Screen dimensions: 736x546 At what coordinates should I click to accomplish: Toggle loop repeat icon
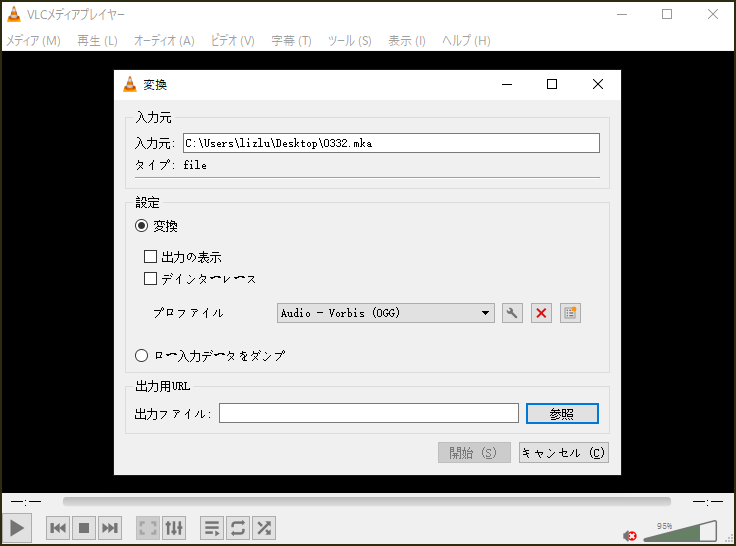(238, 528)
